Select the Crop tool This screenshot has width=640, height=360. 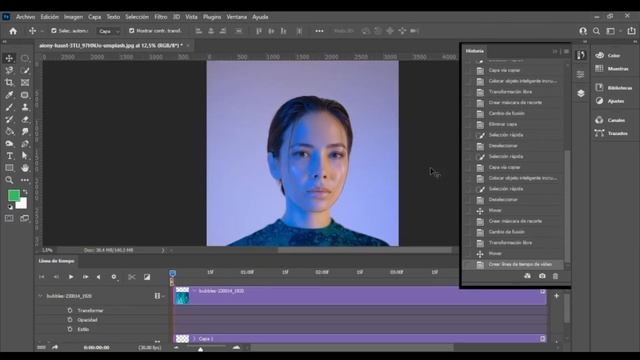[9, 83]
